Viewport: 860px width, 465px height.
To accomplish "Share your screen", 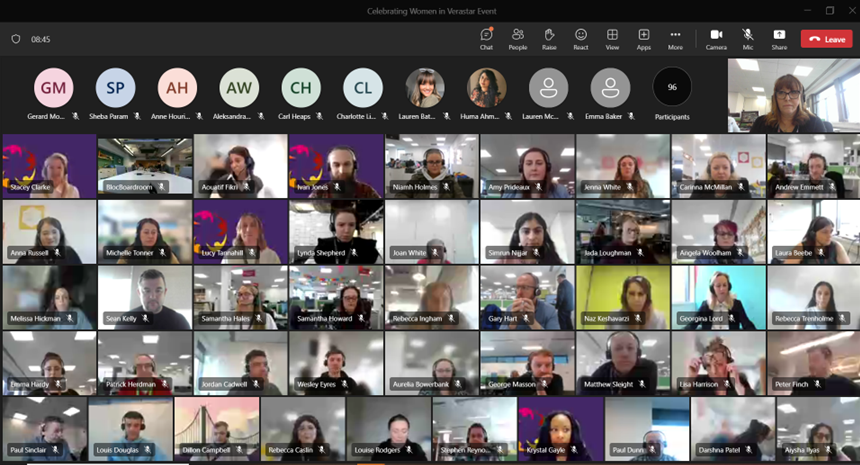I will click(779, 39).
